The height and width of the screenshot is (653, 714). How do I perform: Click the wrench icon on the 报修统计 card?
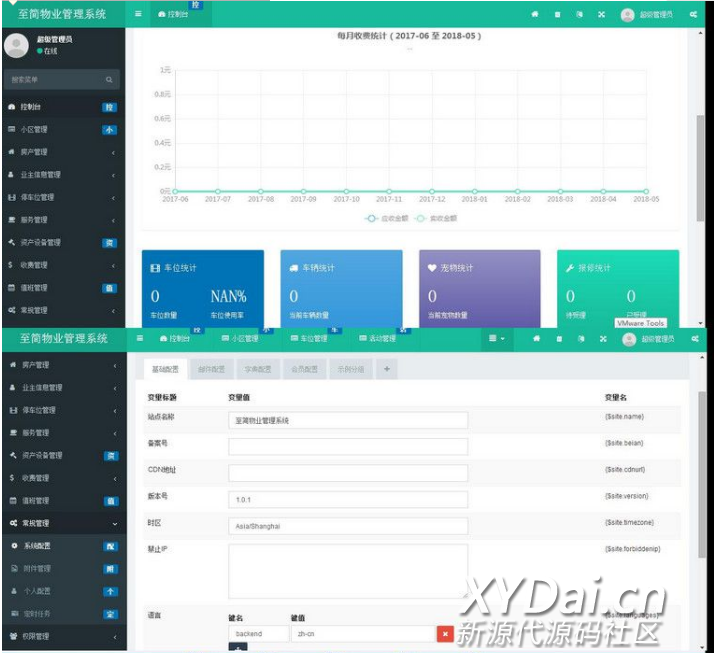570,268
